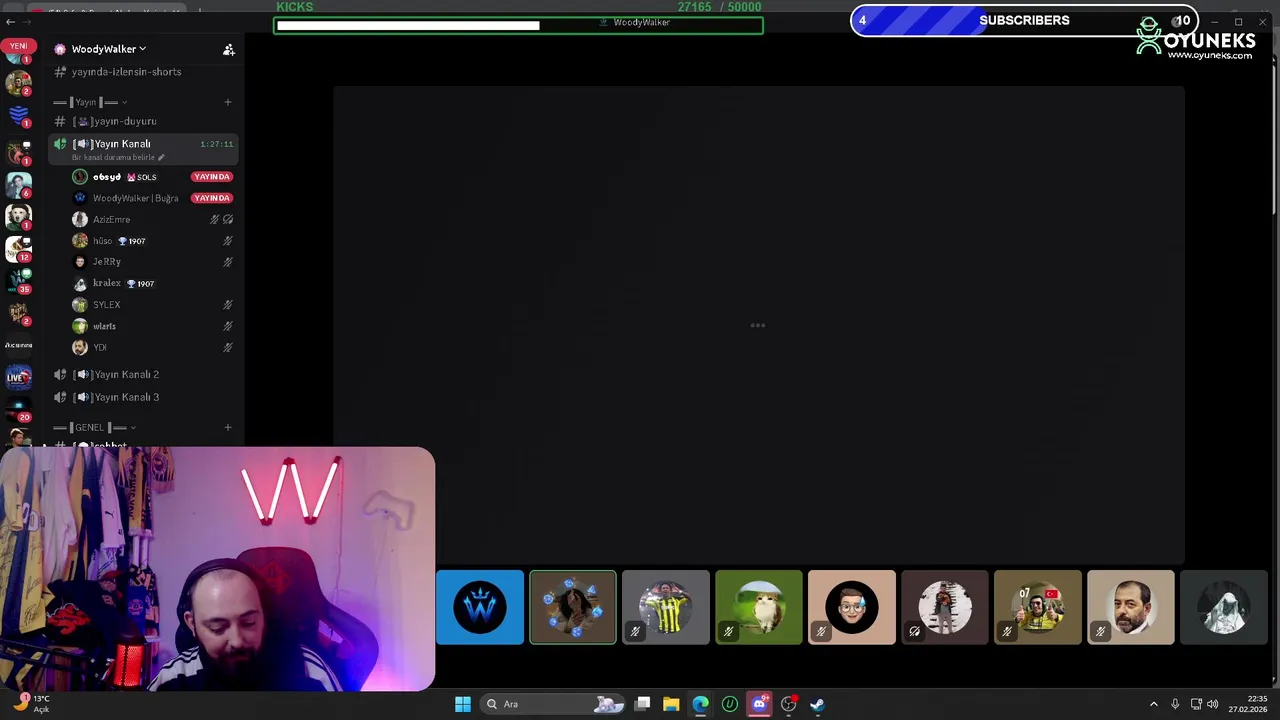The image size is (1280, 720).
Task: Select the blue W crown participant tile
Action: [480, 607]
